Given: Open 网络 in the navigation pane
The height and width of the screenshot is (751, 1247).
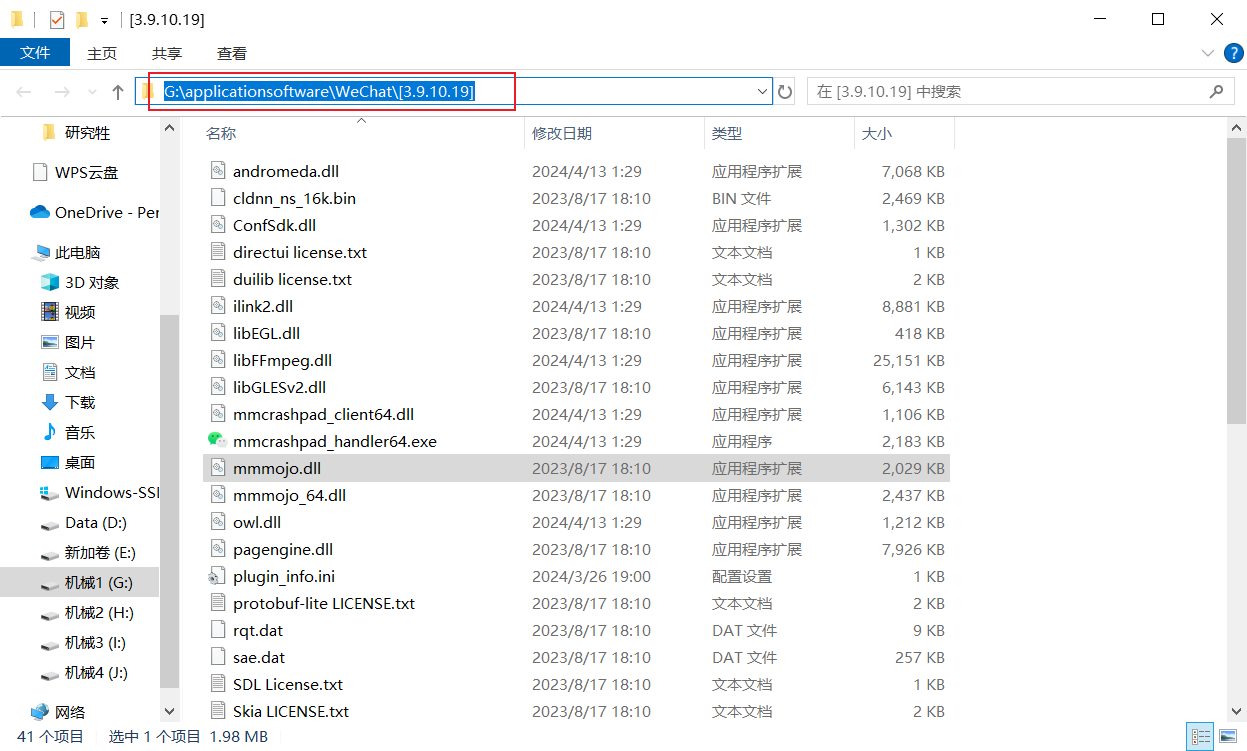Looking at the screenshot, I should (x=57, y=712).
